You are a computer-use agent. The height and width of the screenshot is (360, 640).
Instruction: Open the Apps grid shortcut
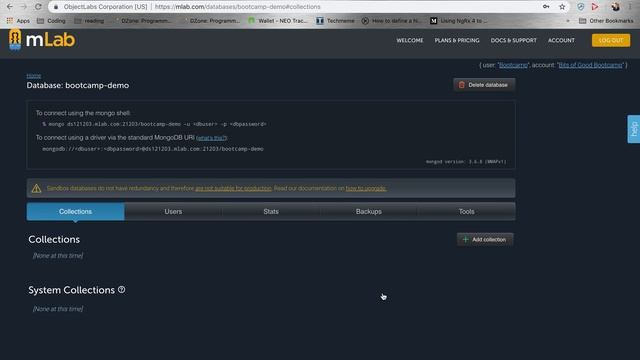pos(18,20)
